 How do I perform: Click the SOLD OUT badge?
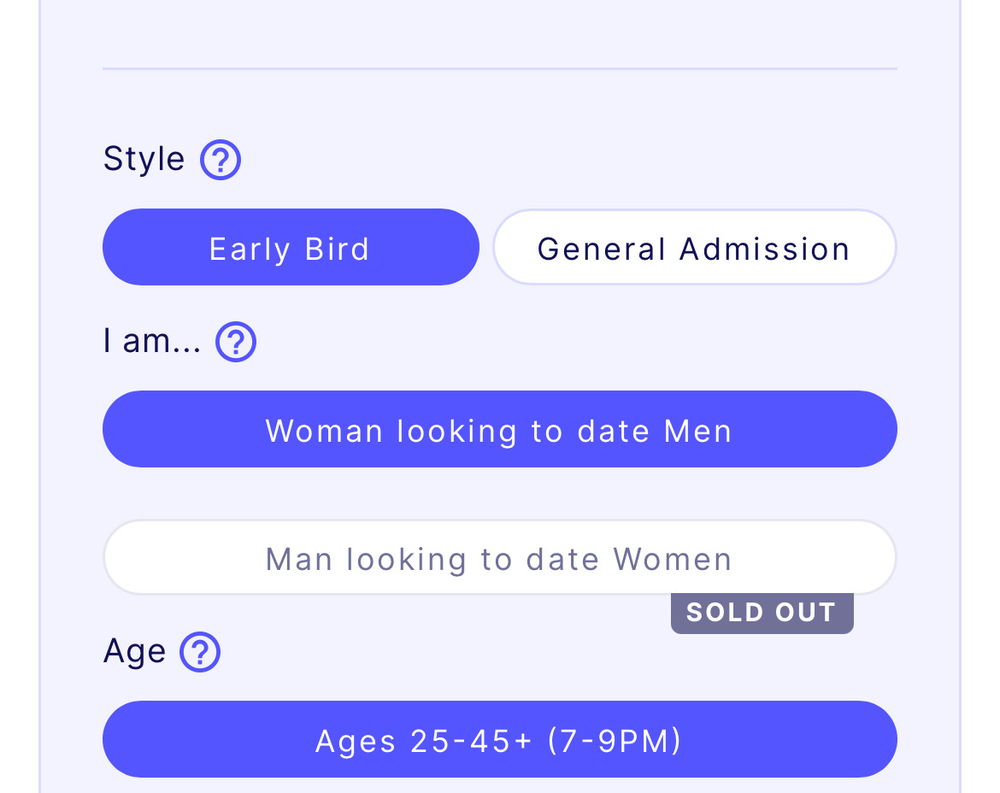pyautogui.click(x=762, y=612)
